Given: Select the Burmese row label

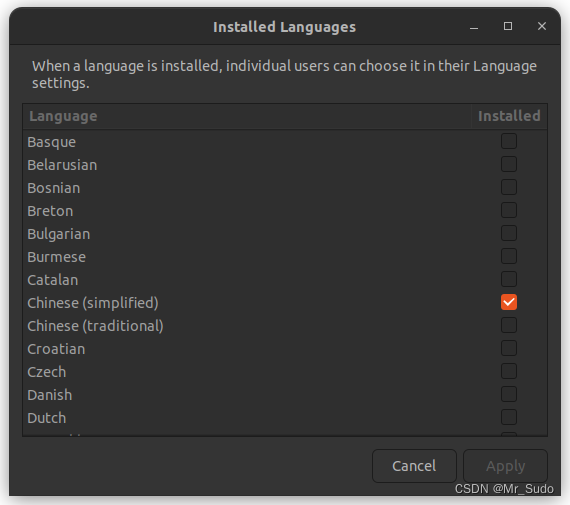Looking at the screenshot, I should [x=57, y=257].
